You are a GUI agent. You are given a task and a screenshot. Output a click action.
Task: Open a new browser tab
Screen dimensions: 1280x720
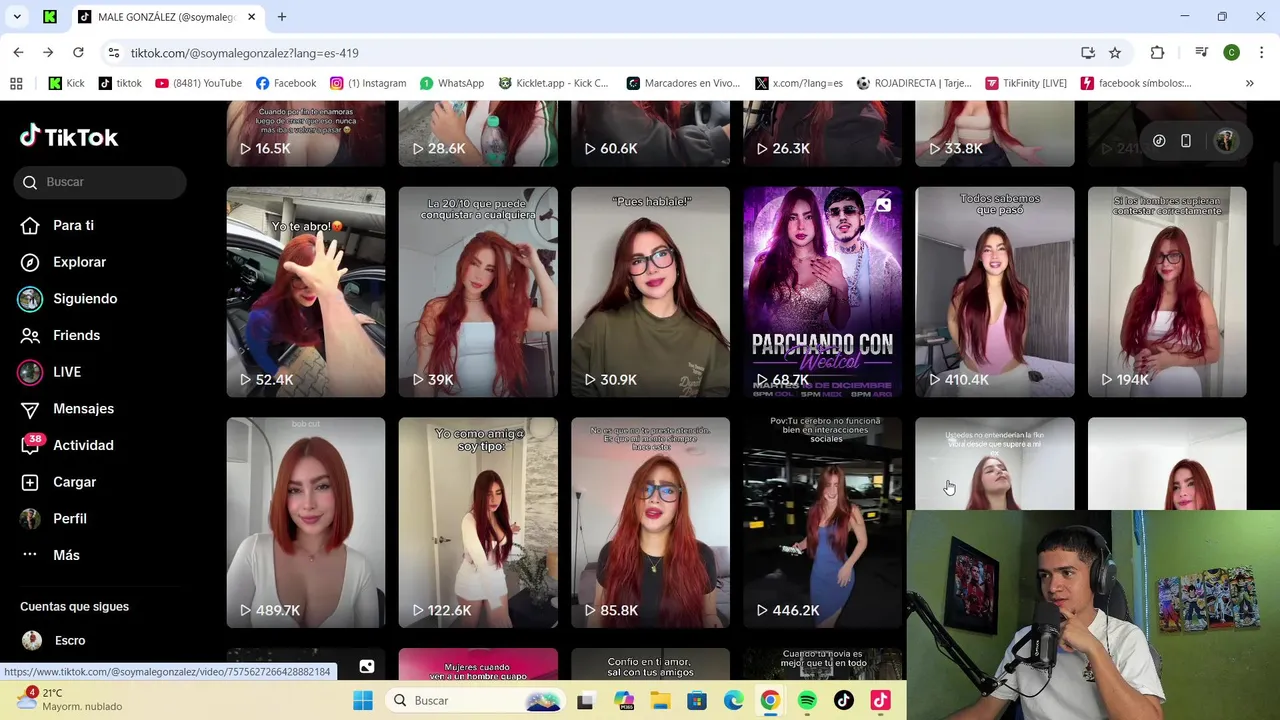[282, 17]
